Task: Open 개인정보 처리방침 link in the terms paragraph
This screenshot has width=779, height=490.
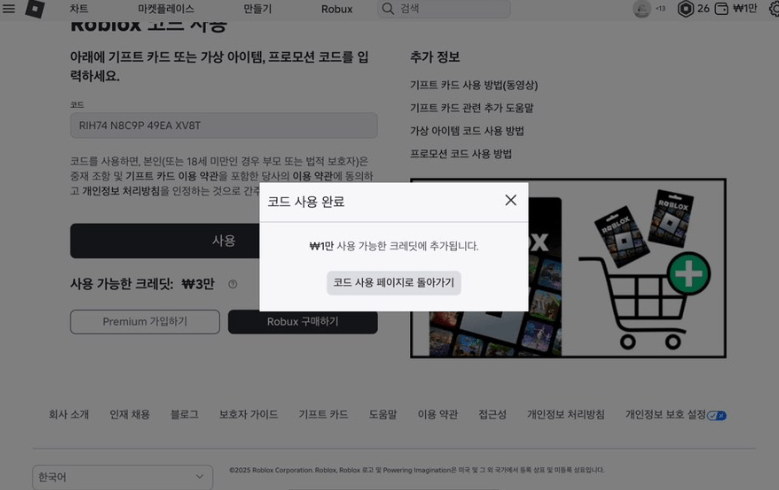Action: [121, 191]
